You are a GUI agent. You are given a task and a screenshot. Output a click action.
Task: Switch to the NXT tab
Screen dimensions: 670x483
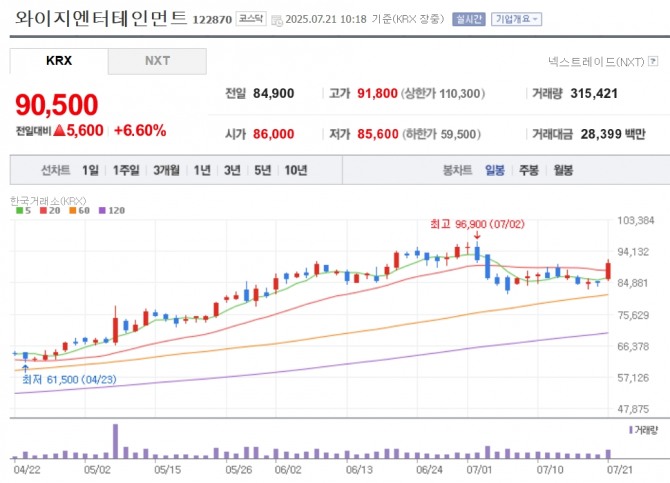pyautogui.click(x=157, y=61)
